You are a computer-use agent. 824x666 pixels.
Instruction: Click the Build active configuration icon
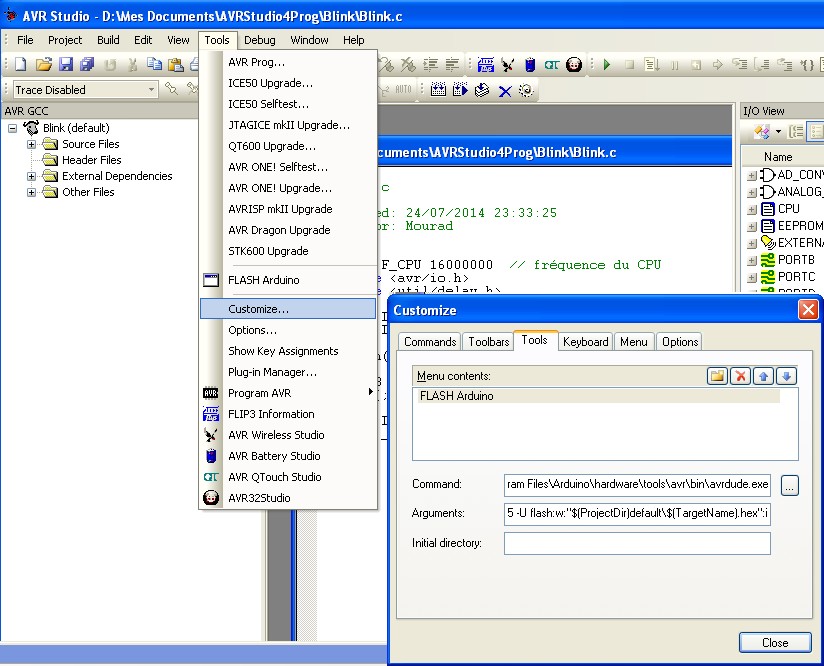coord(438,90)
